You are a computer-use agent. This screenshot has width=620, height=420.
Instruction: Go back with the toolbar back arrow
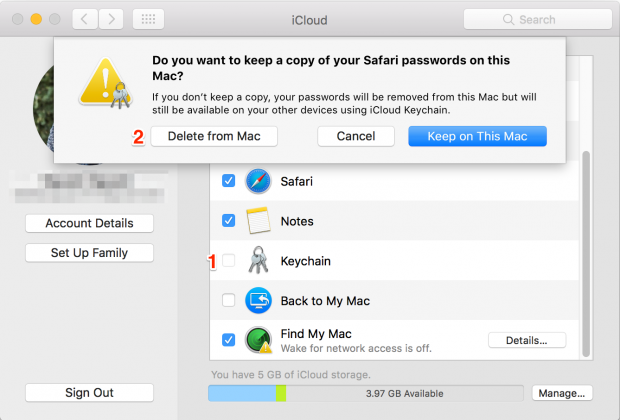(86, 19)
